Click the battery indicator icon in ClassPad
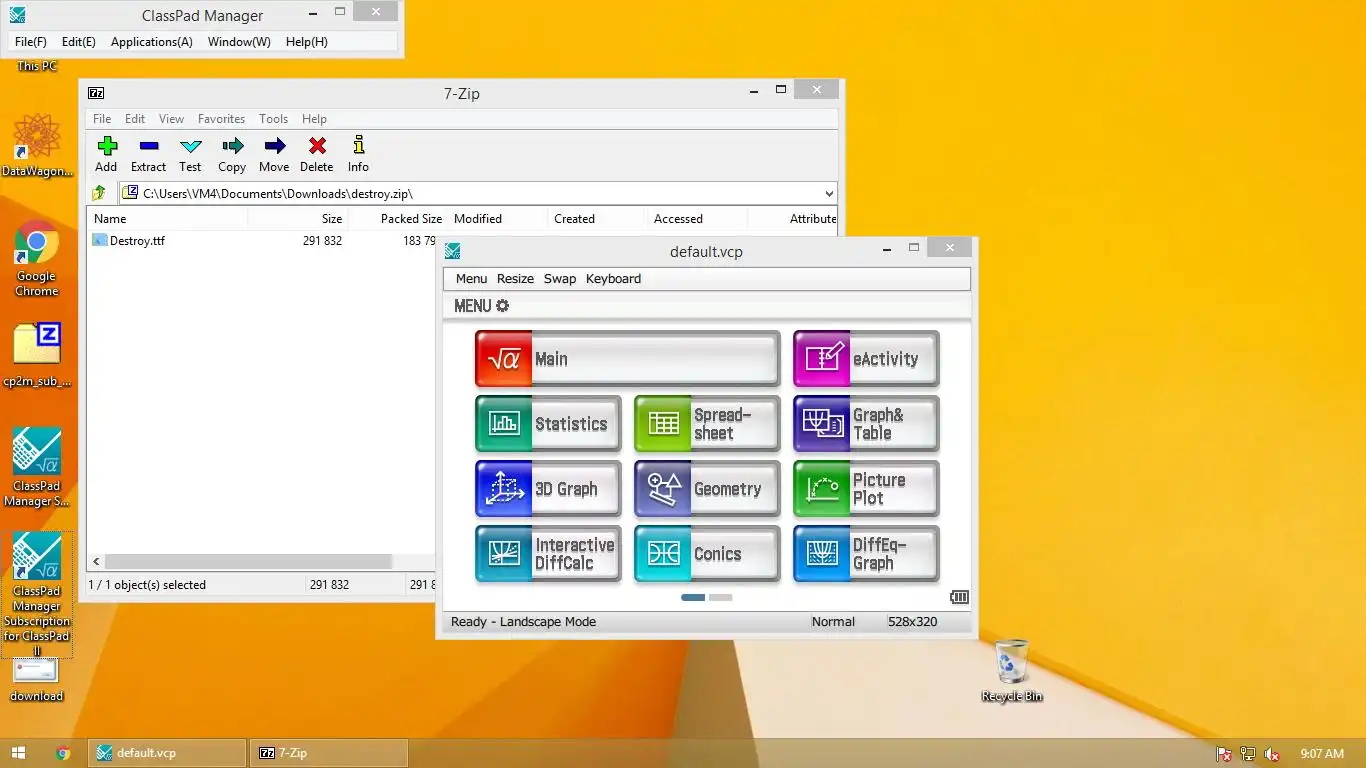Image resolution: width=1366 pixels, height=768 pixels. (x=959, y=597)
